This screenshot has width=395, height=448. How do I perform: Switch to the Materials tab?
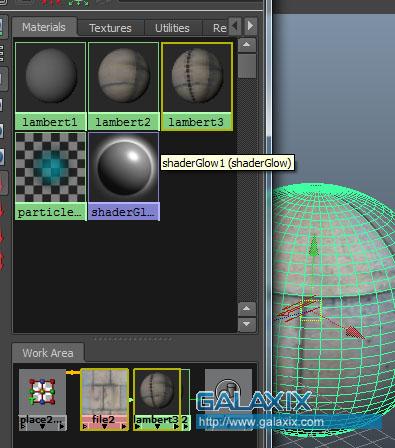[44, 27]
